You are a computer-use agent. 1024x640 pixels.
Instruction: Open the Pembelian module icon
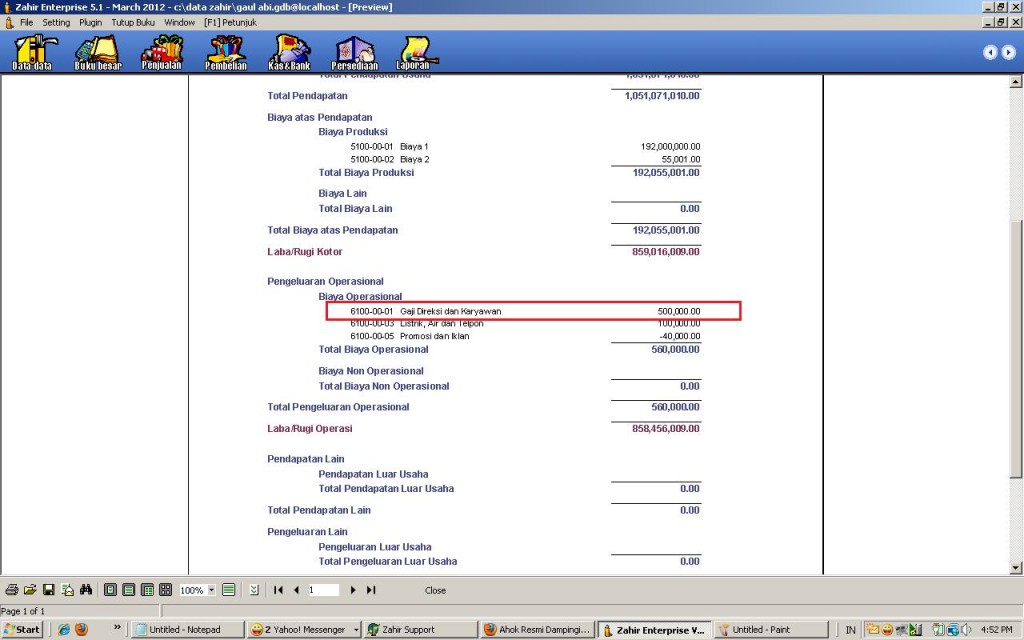(x=226, y=52)
